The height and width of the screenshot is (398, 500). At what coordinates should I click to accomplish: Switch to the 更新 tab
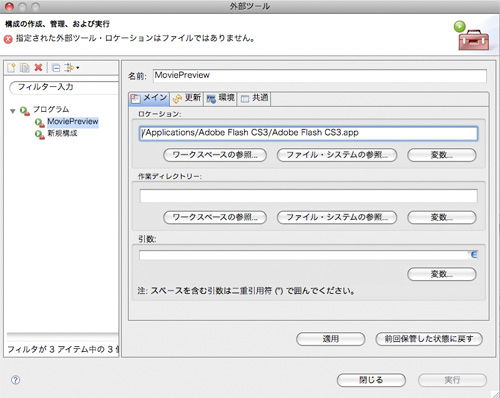(x=187, y=98)
